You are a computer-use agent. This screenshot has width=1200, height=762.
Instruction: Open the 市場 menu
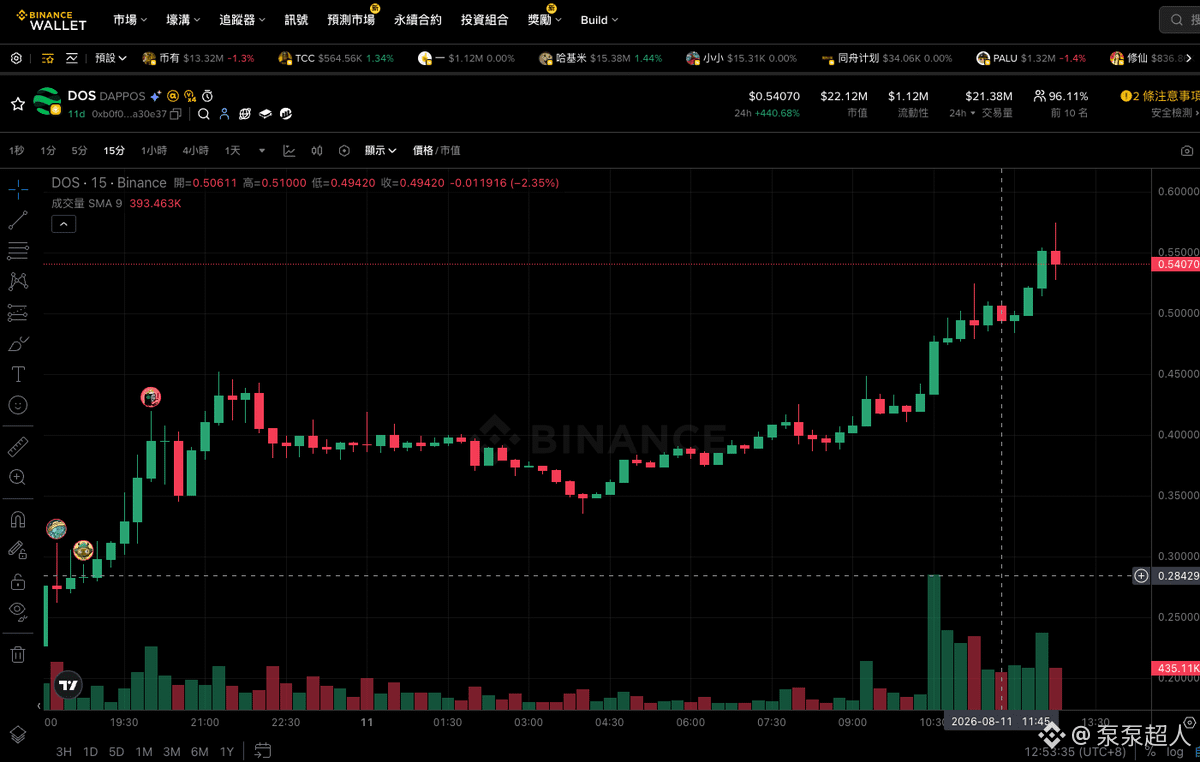(x=130, y=20)
